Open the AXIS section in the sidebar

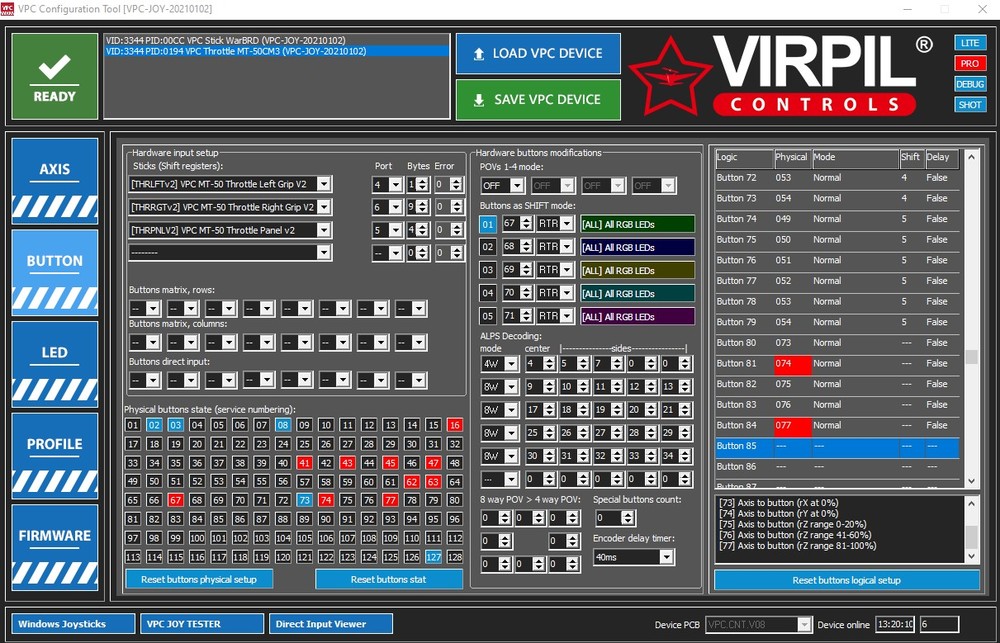(x=55, y=181)
